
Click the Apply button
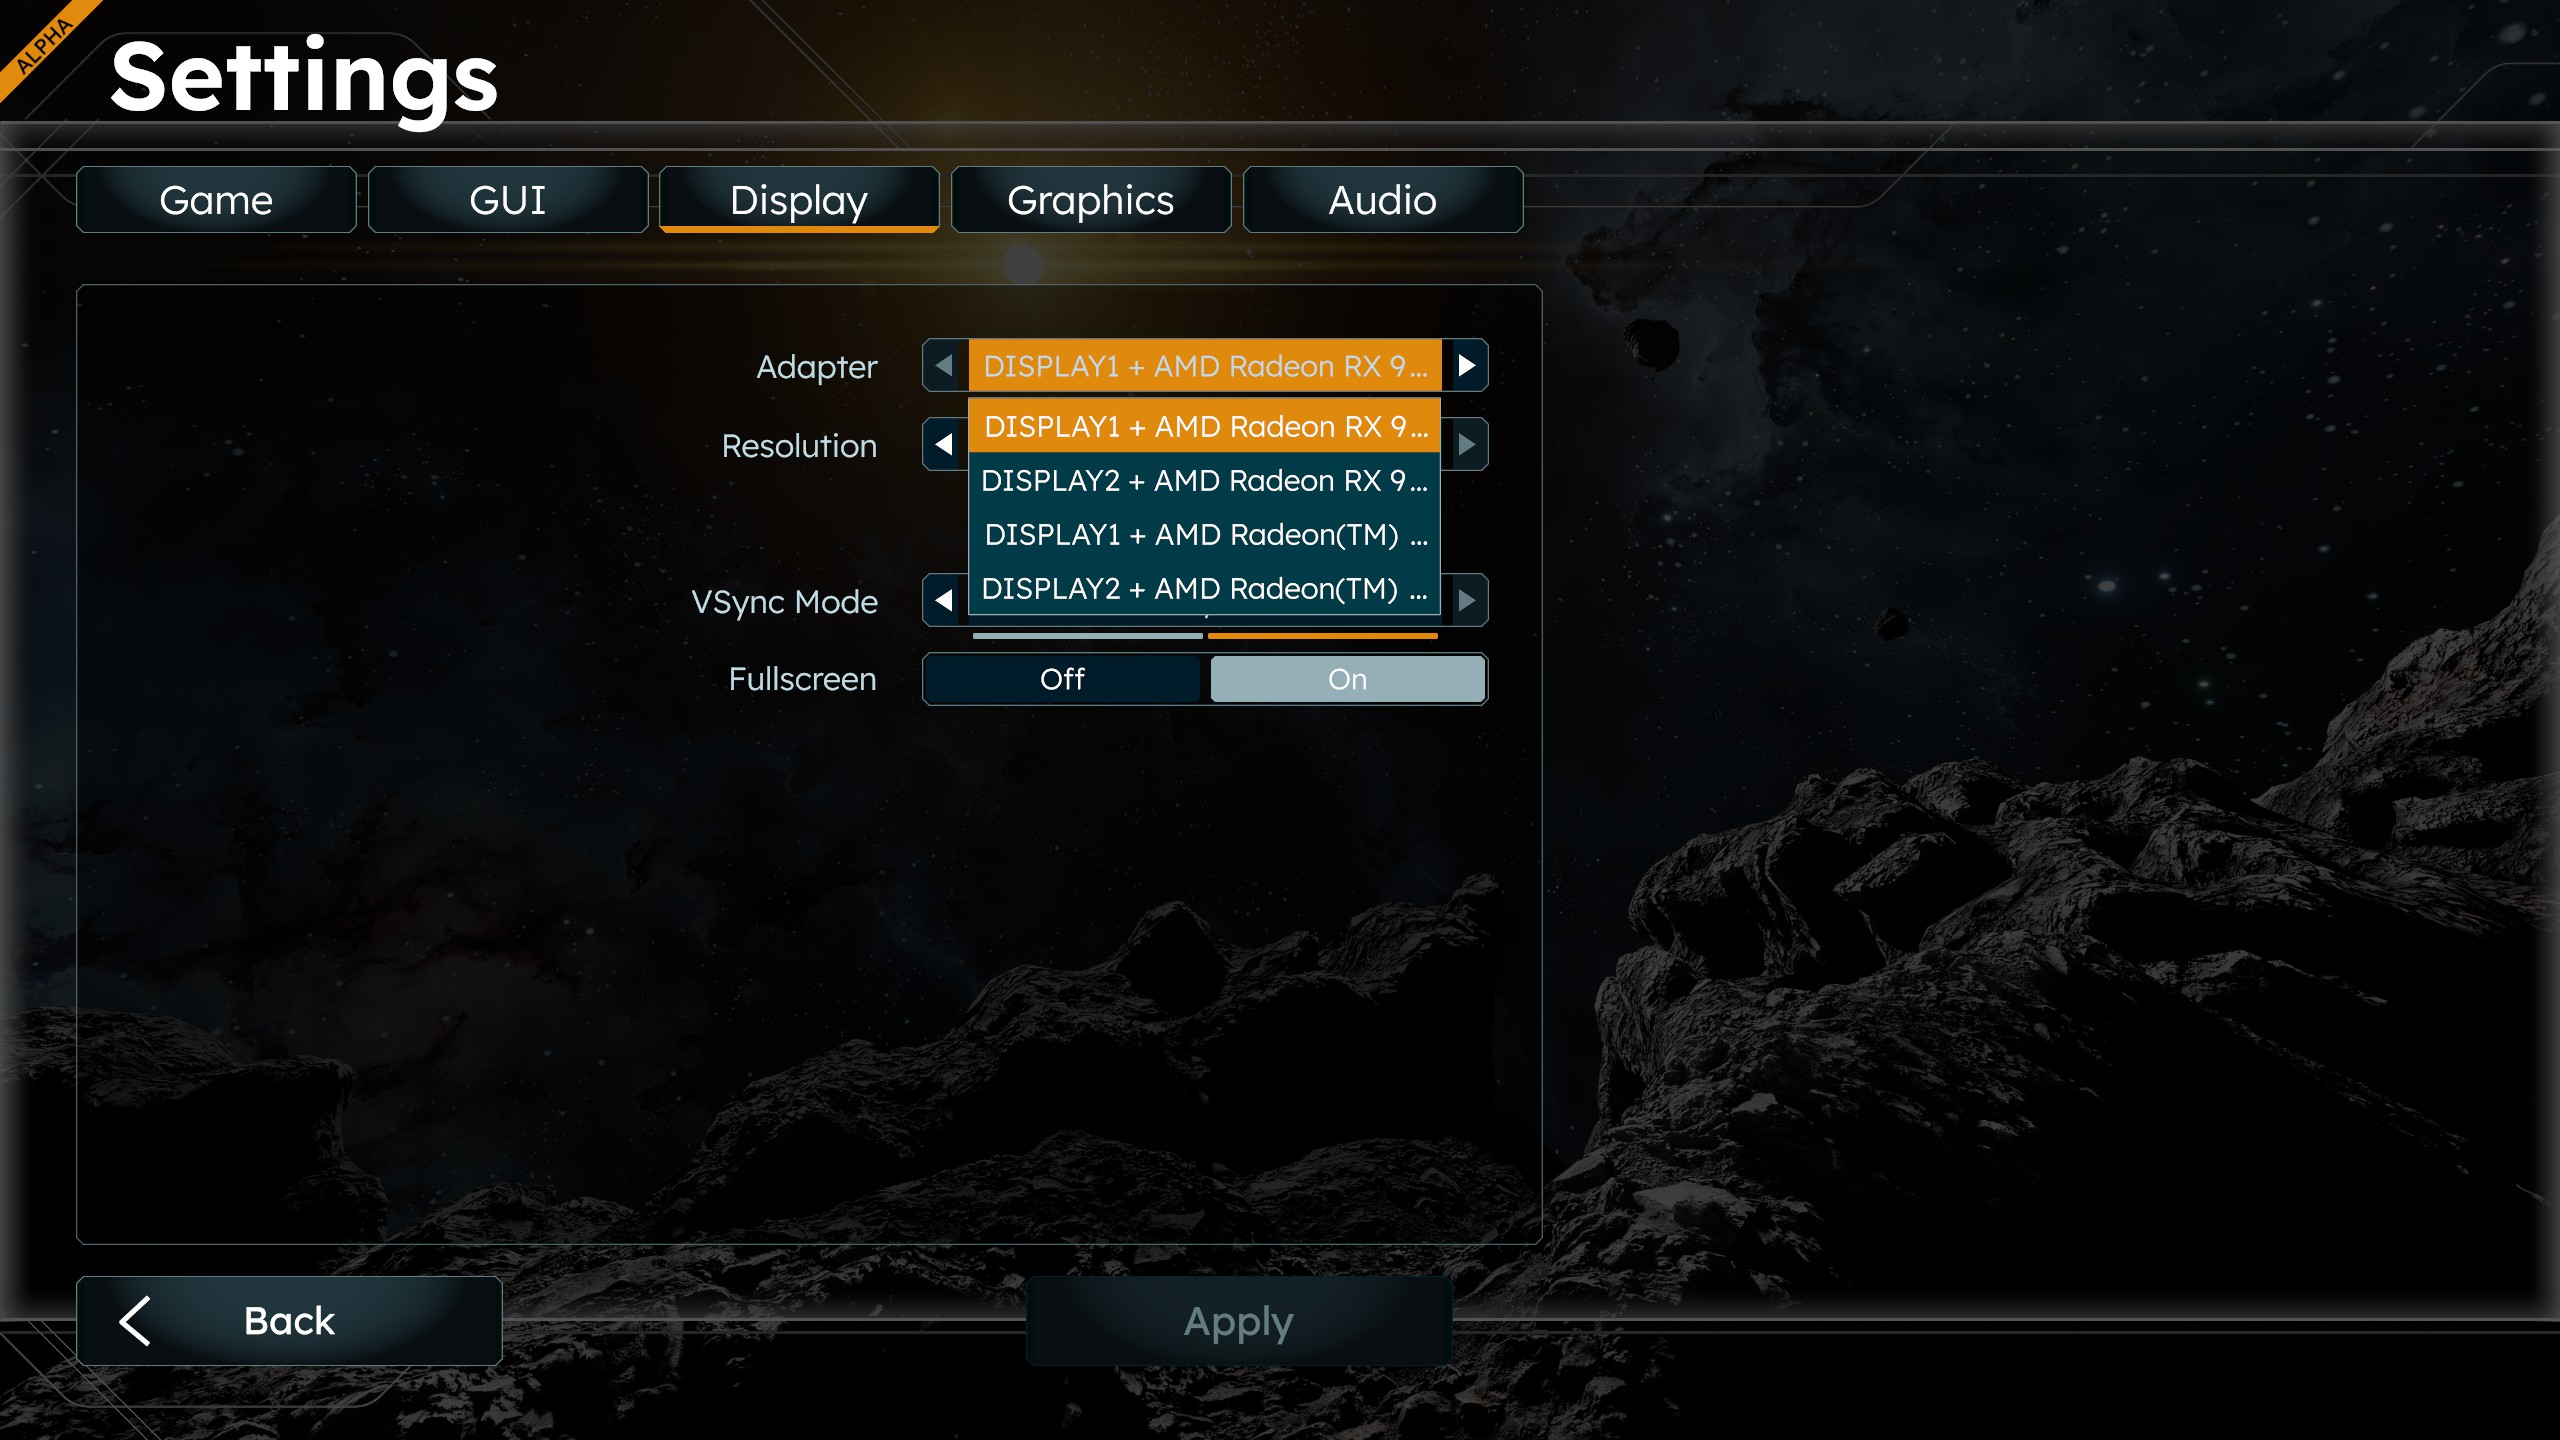click(1239, 1321)
